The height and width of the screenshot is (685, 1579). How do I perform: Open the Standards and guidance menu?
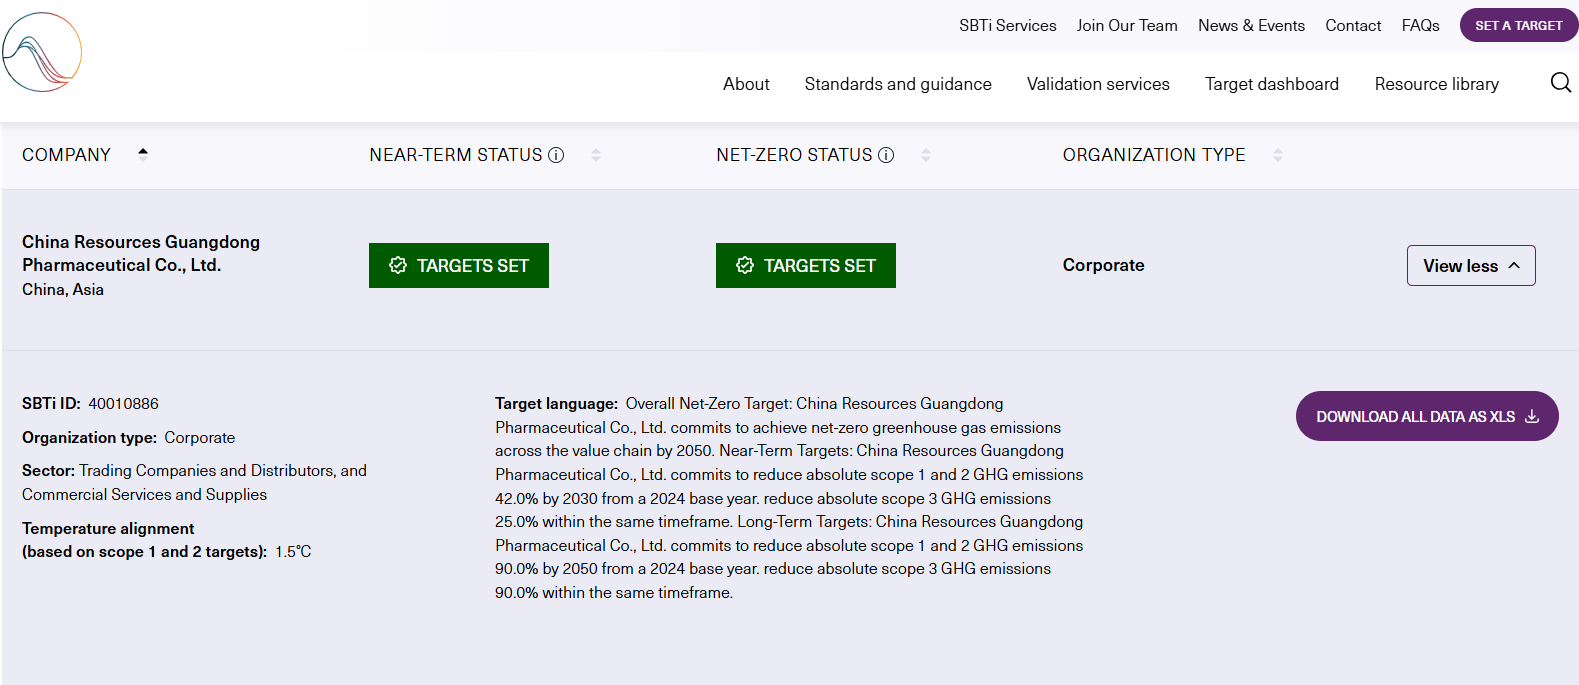(x=898, y=84)
